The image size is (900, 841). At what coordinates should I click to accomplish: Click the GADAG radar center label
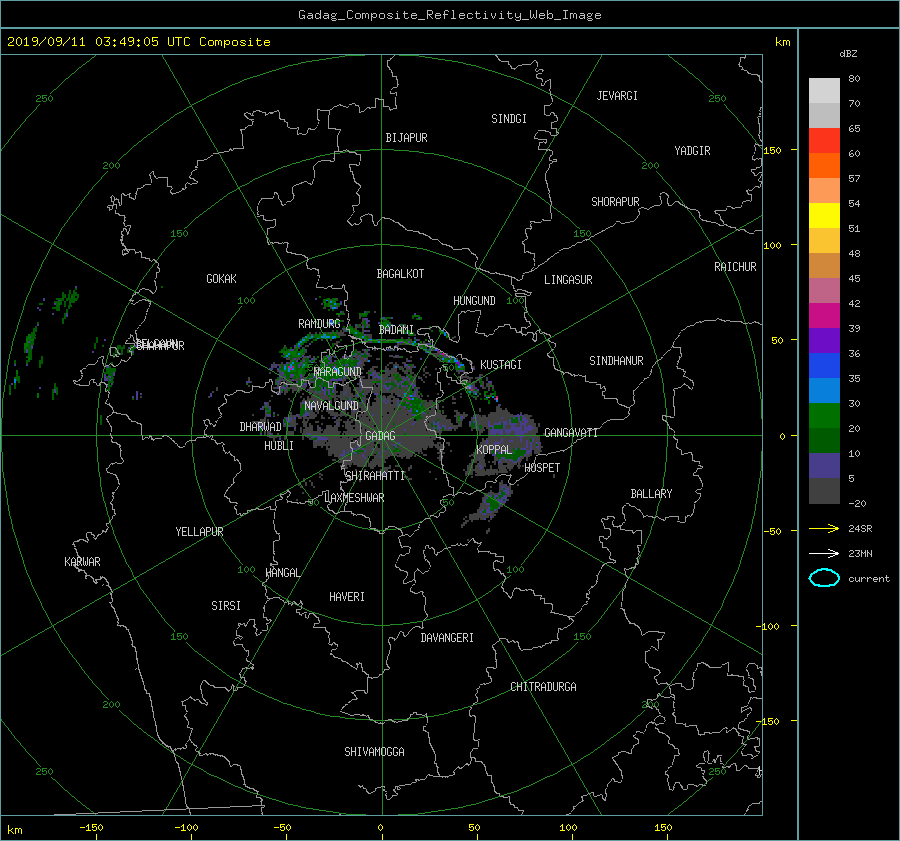tap(381, 436)
